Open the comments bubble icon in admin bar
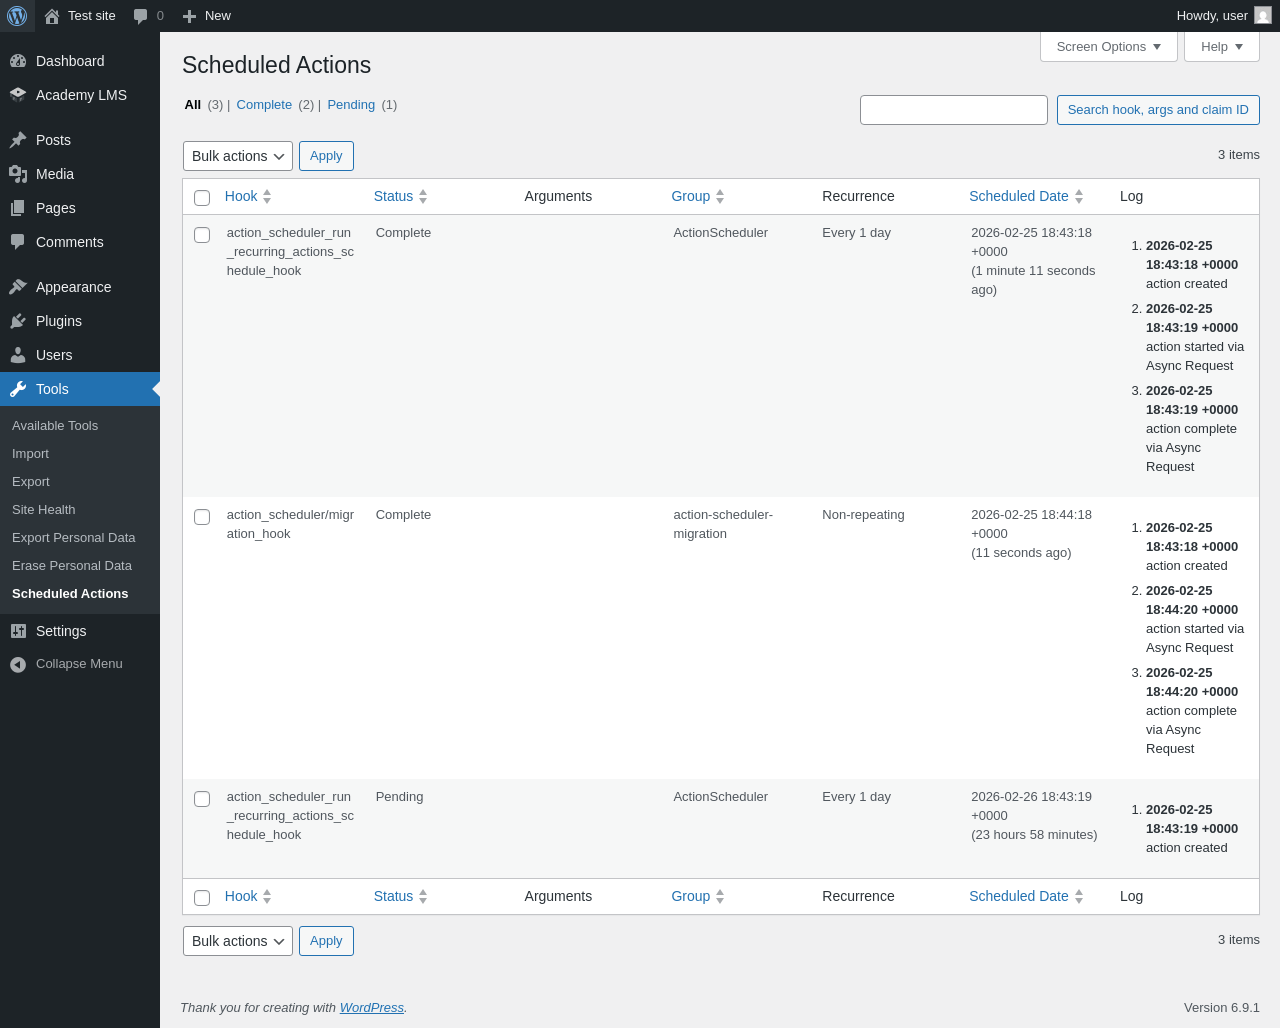This screenshot has width=1280, height=1028. coord(141,16)
